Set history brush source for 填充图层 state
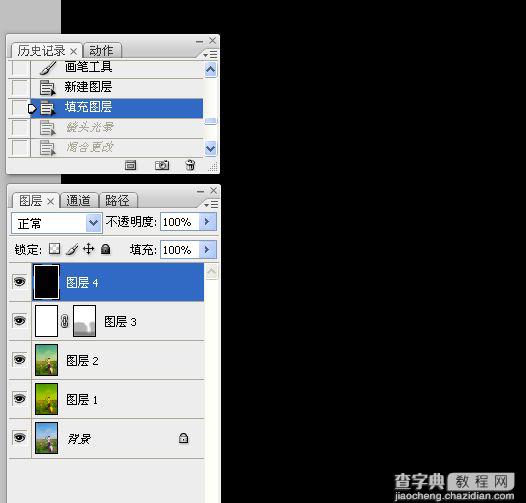The width and height of the screenshot is (526, 503). tap(19, 107)
